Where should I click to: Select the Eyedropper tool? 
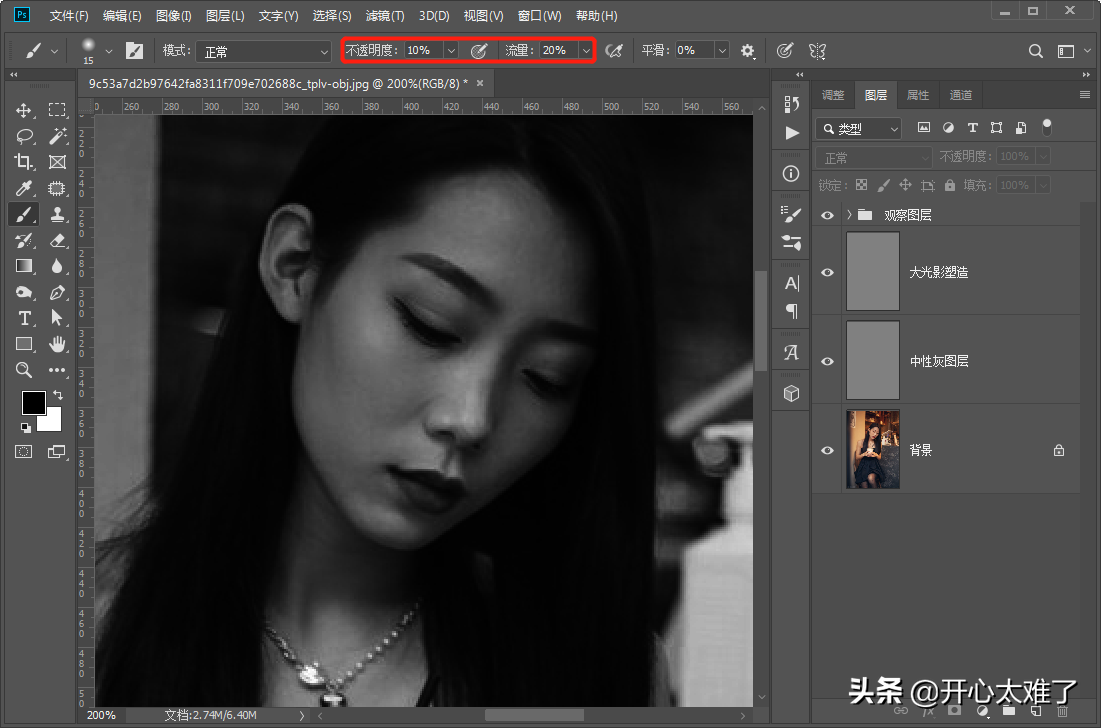24,188
